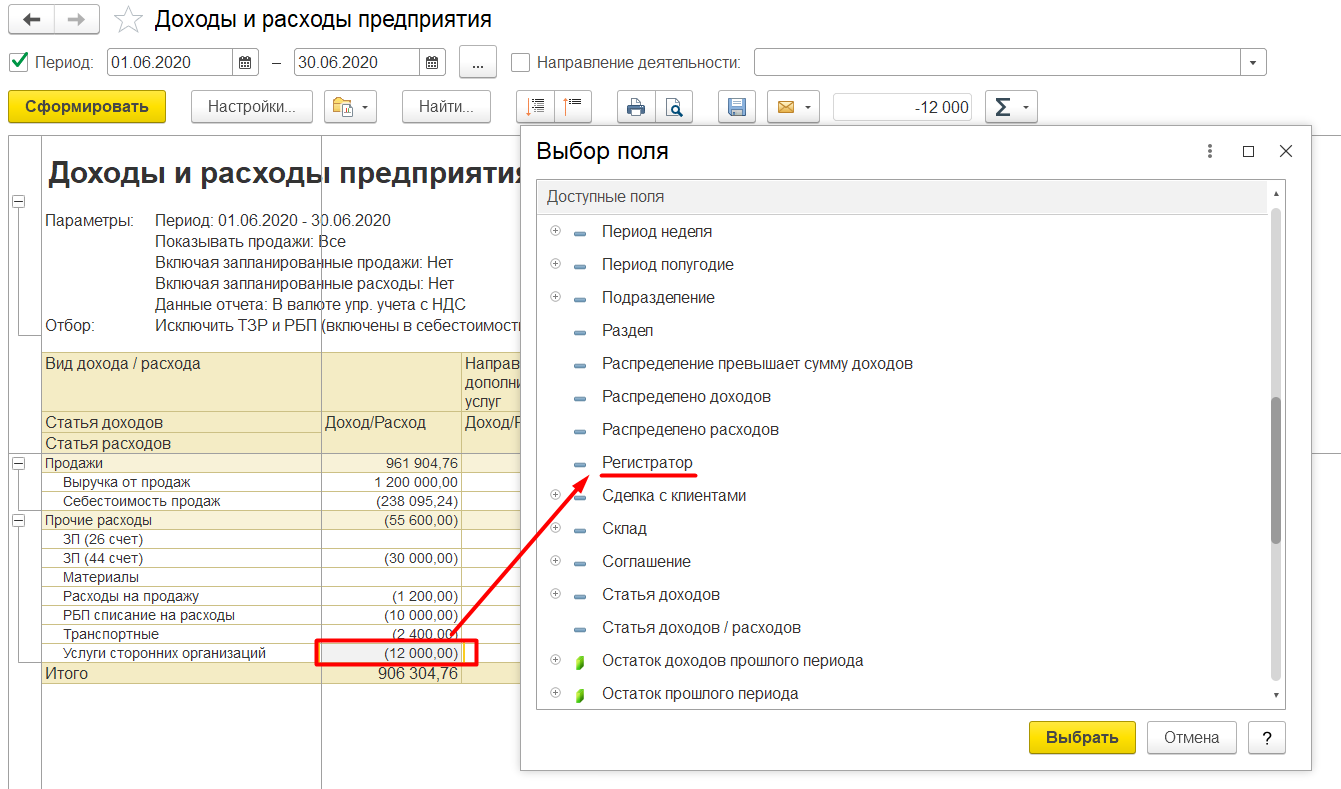
Task: Expand the Период полугодие field
Action: 556,264
